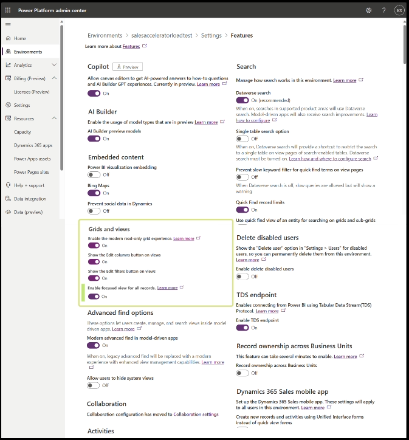Open the app launcher waffle icon
The image size is (409, 440).
[8, 10]
